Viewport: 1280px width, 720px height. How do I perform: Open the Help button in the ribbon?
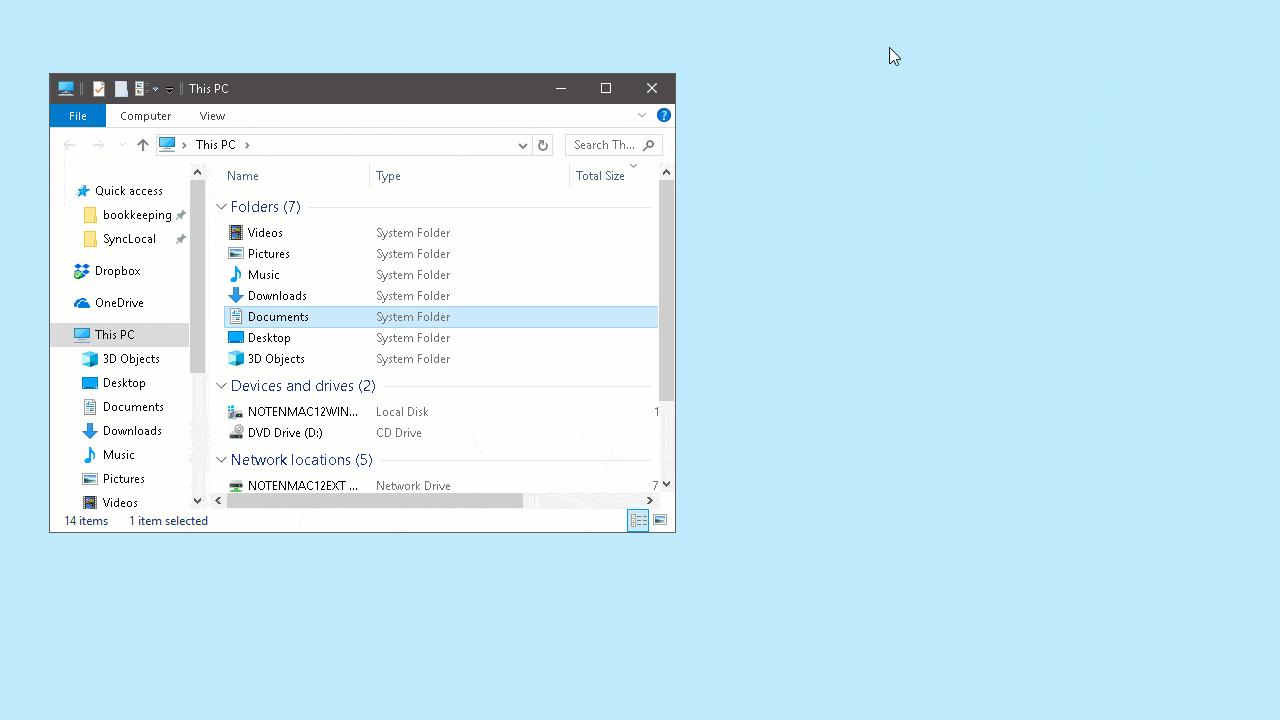pos(664,115)
